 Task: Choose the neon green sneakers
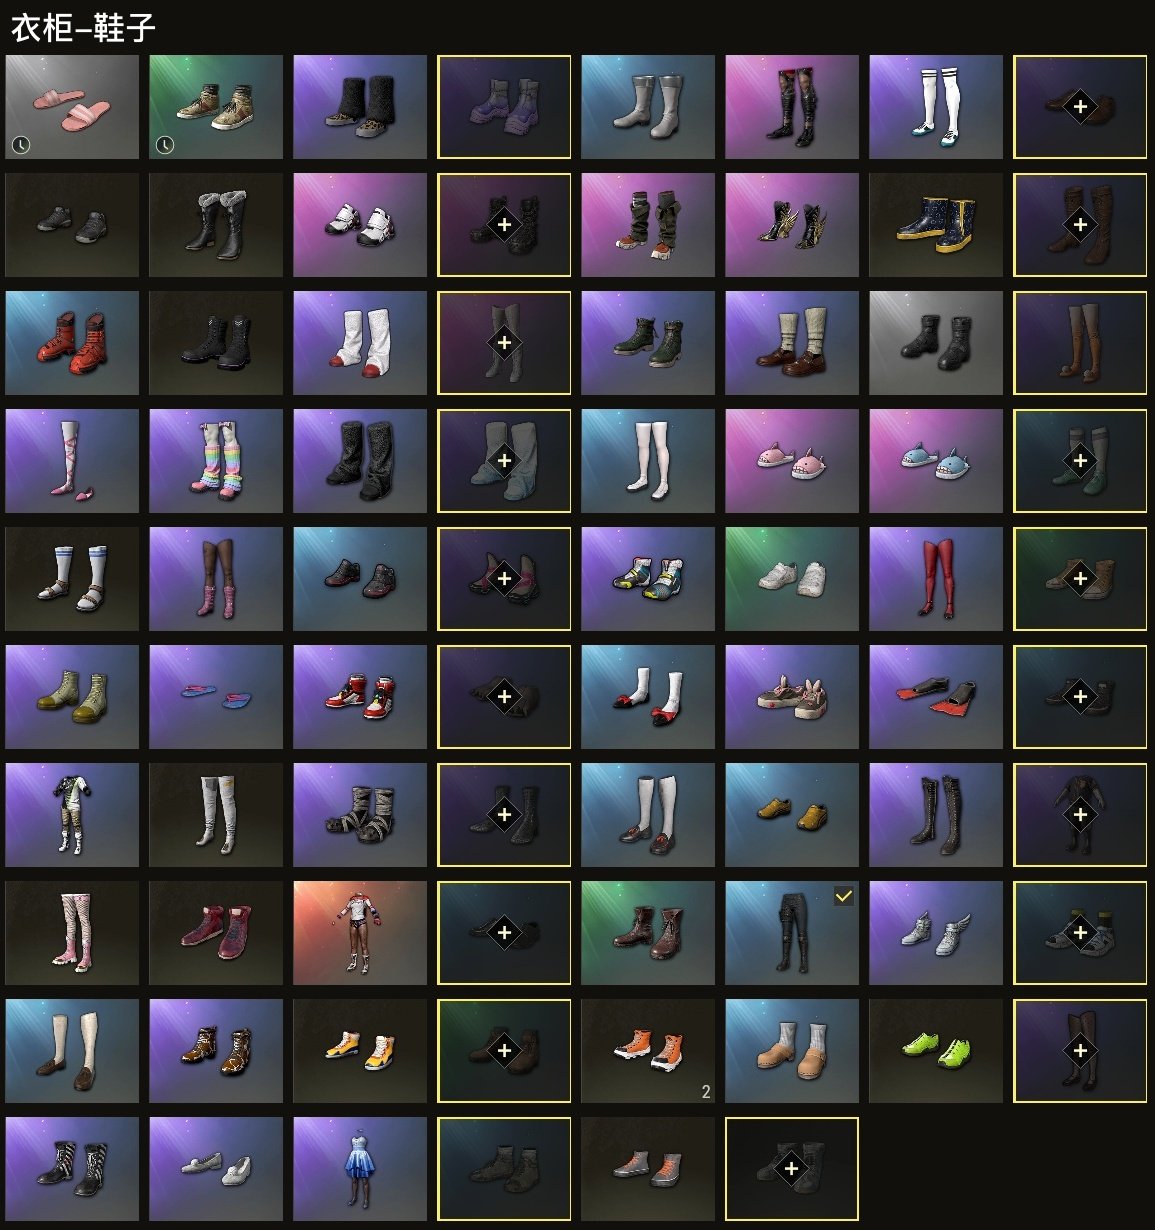pos(936,1051)
